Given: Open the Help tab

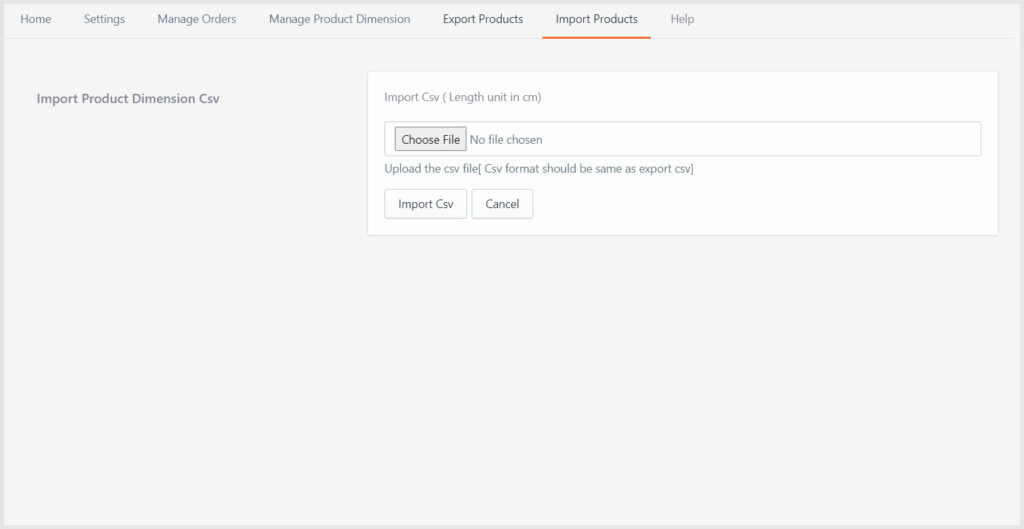Looking at the screenshot, I should pyautogui.click(x=682, y=19).
